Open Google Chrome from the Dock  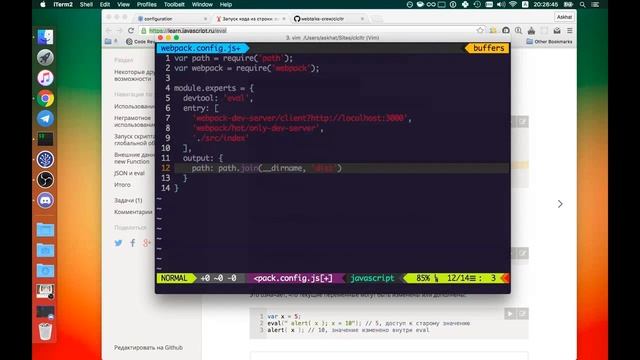(x=45, y=98)
